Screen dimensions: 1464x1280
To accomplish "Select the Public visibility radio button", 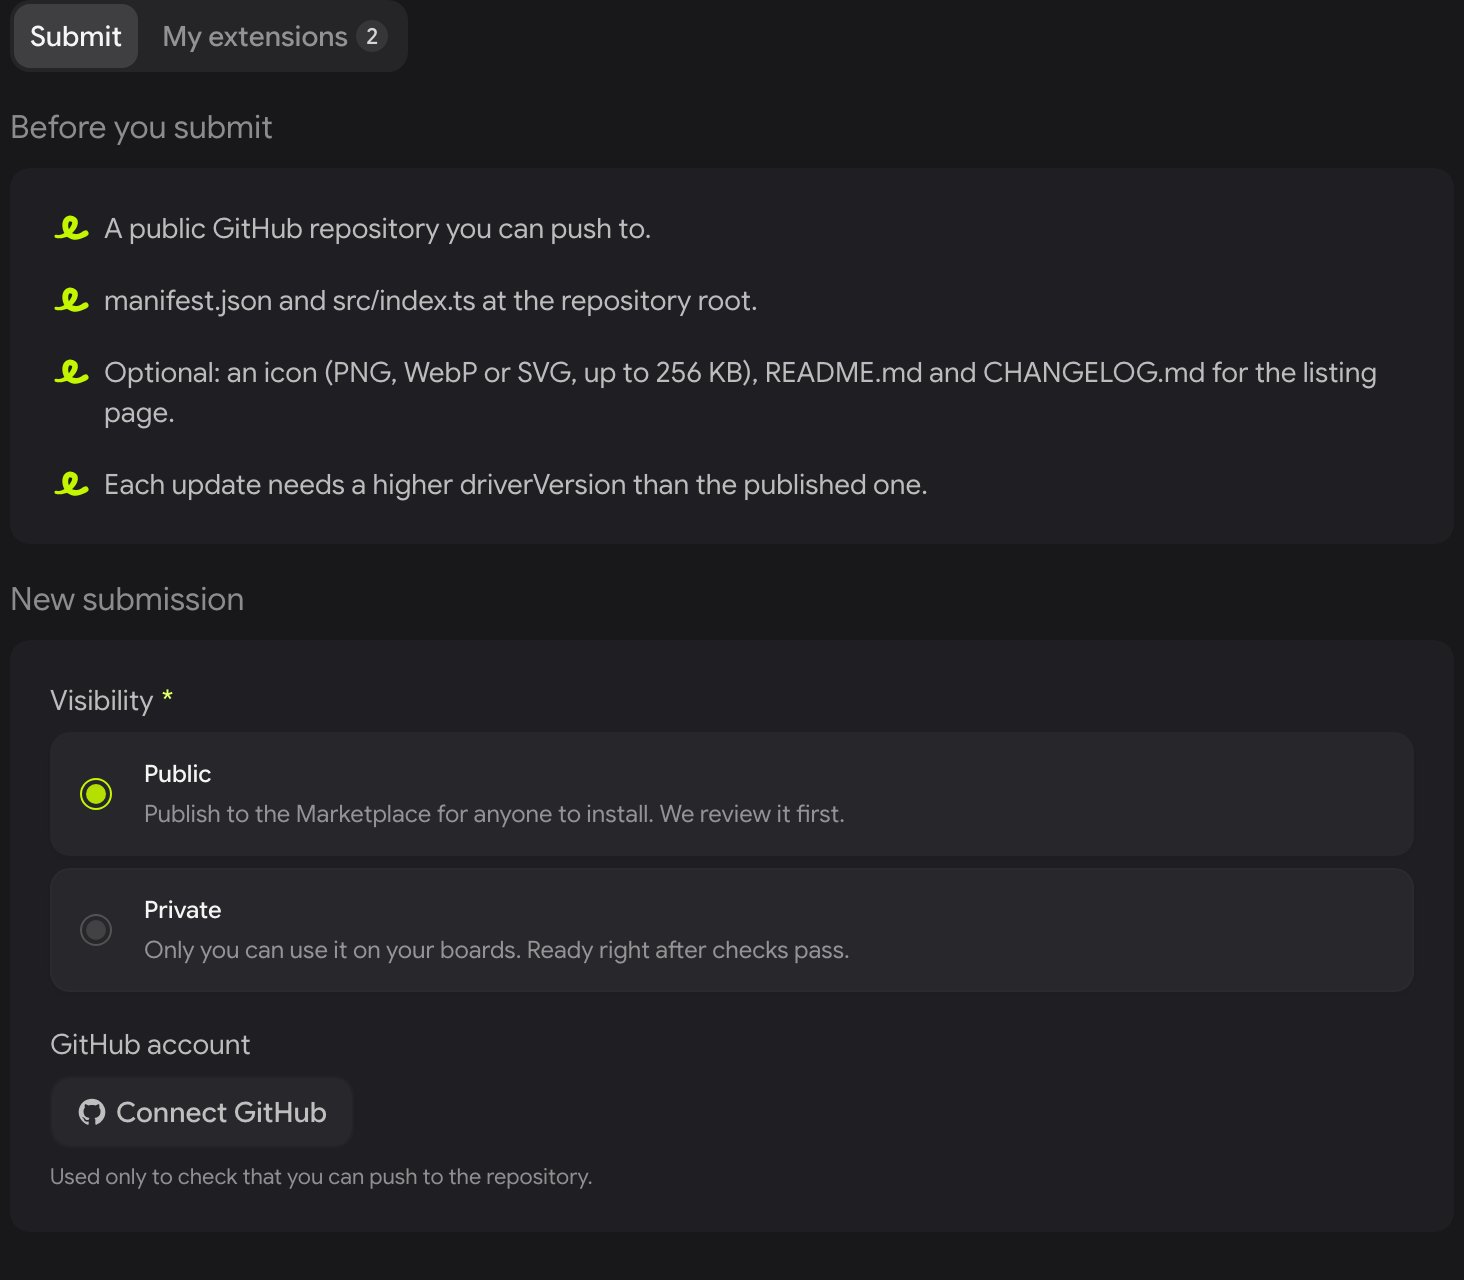I will pos(96,794).
